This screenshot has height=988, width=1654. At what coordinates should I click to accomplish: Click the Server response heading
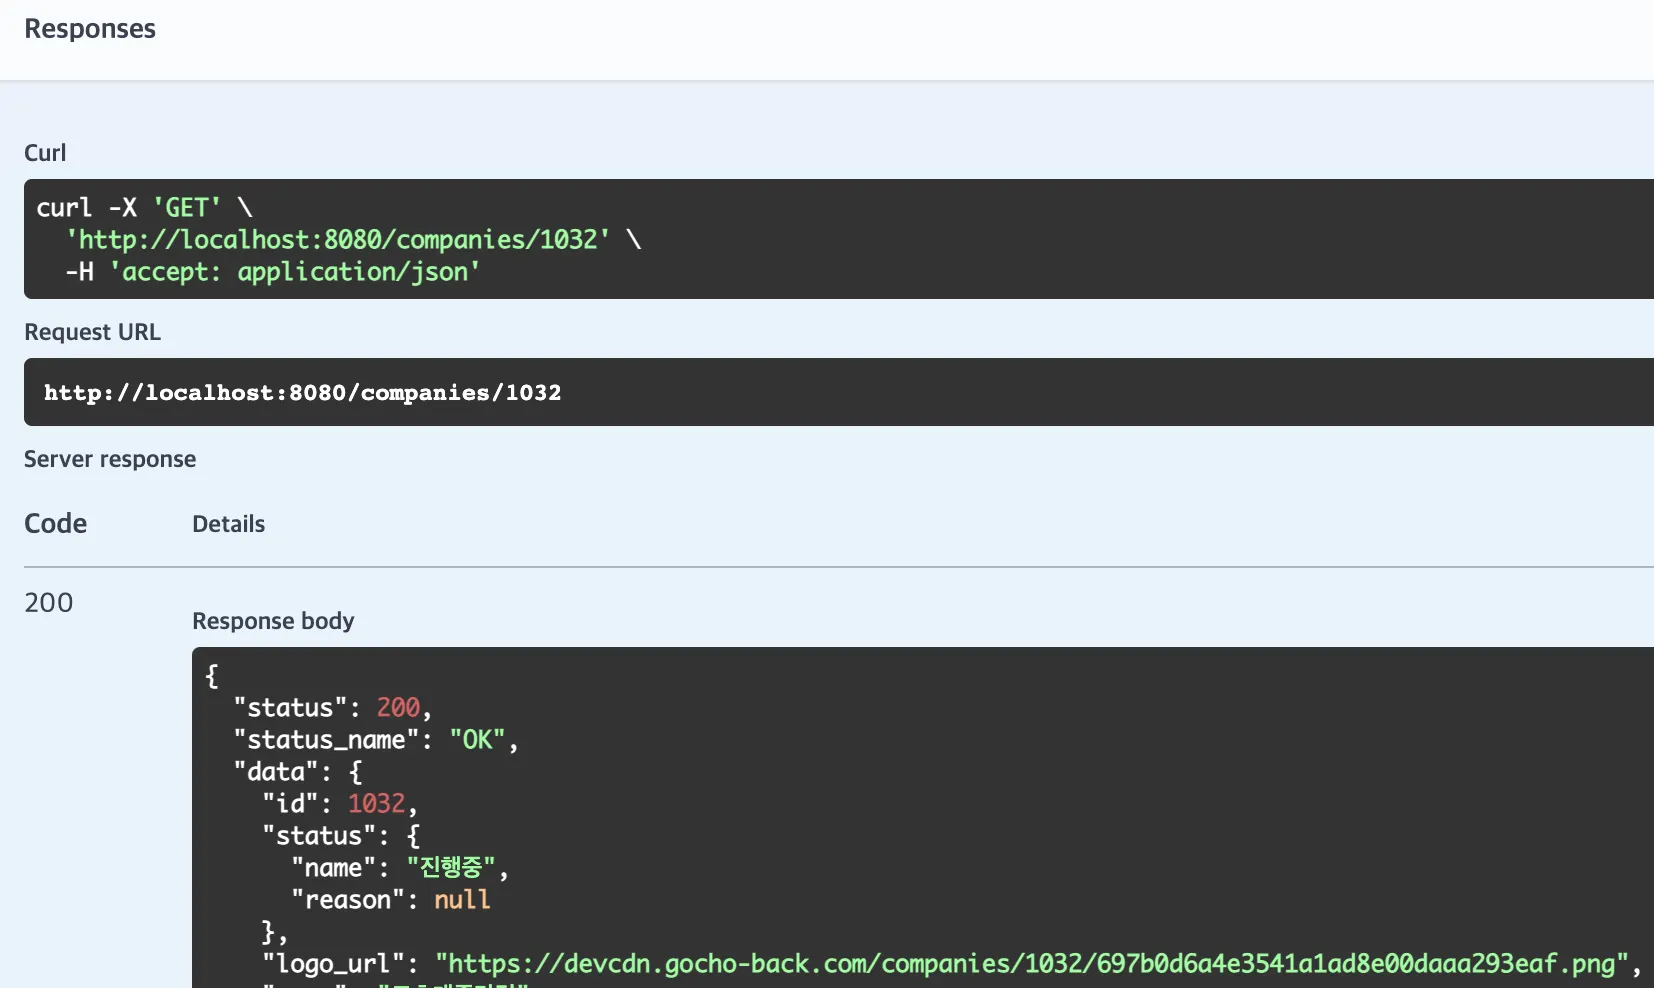pos(110,459)
